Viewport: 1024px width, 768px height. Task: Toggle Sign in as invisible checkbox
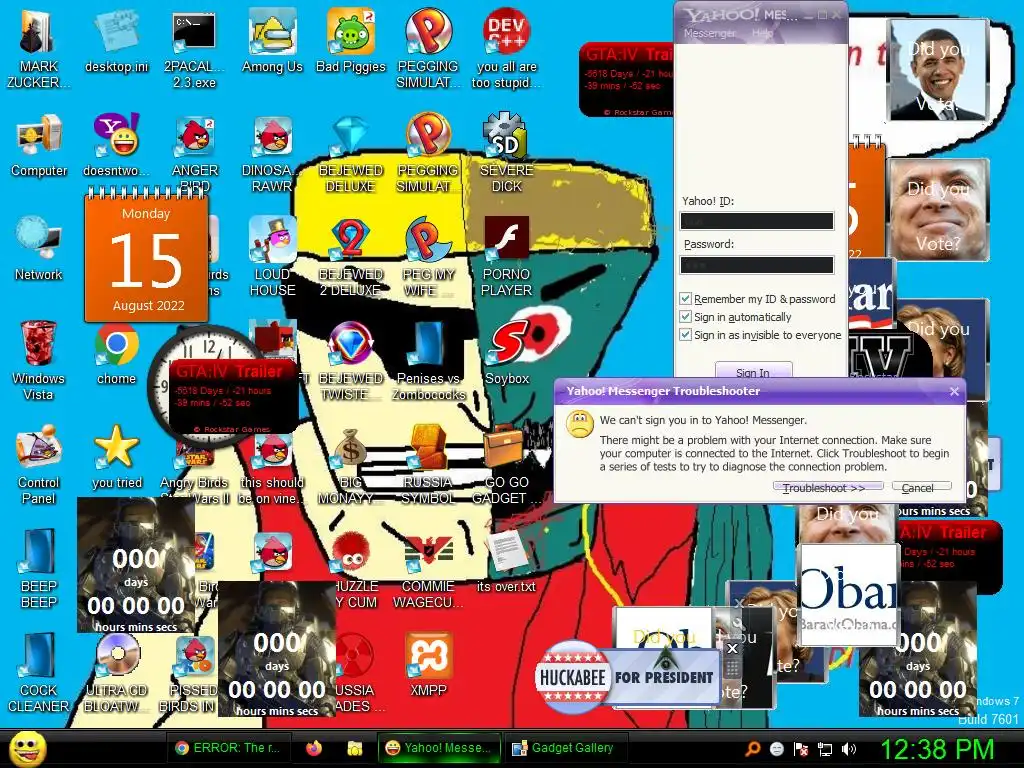coord(685,335)
